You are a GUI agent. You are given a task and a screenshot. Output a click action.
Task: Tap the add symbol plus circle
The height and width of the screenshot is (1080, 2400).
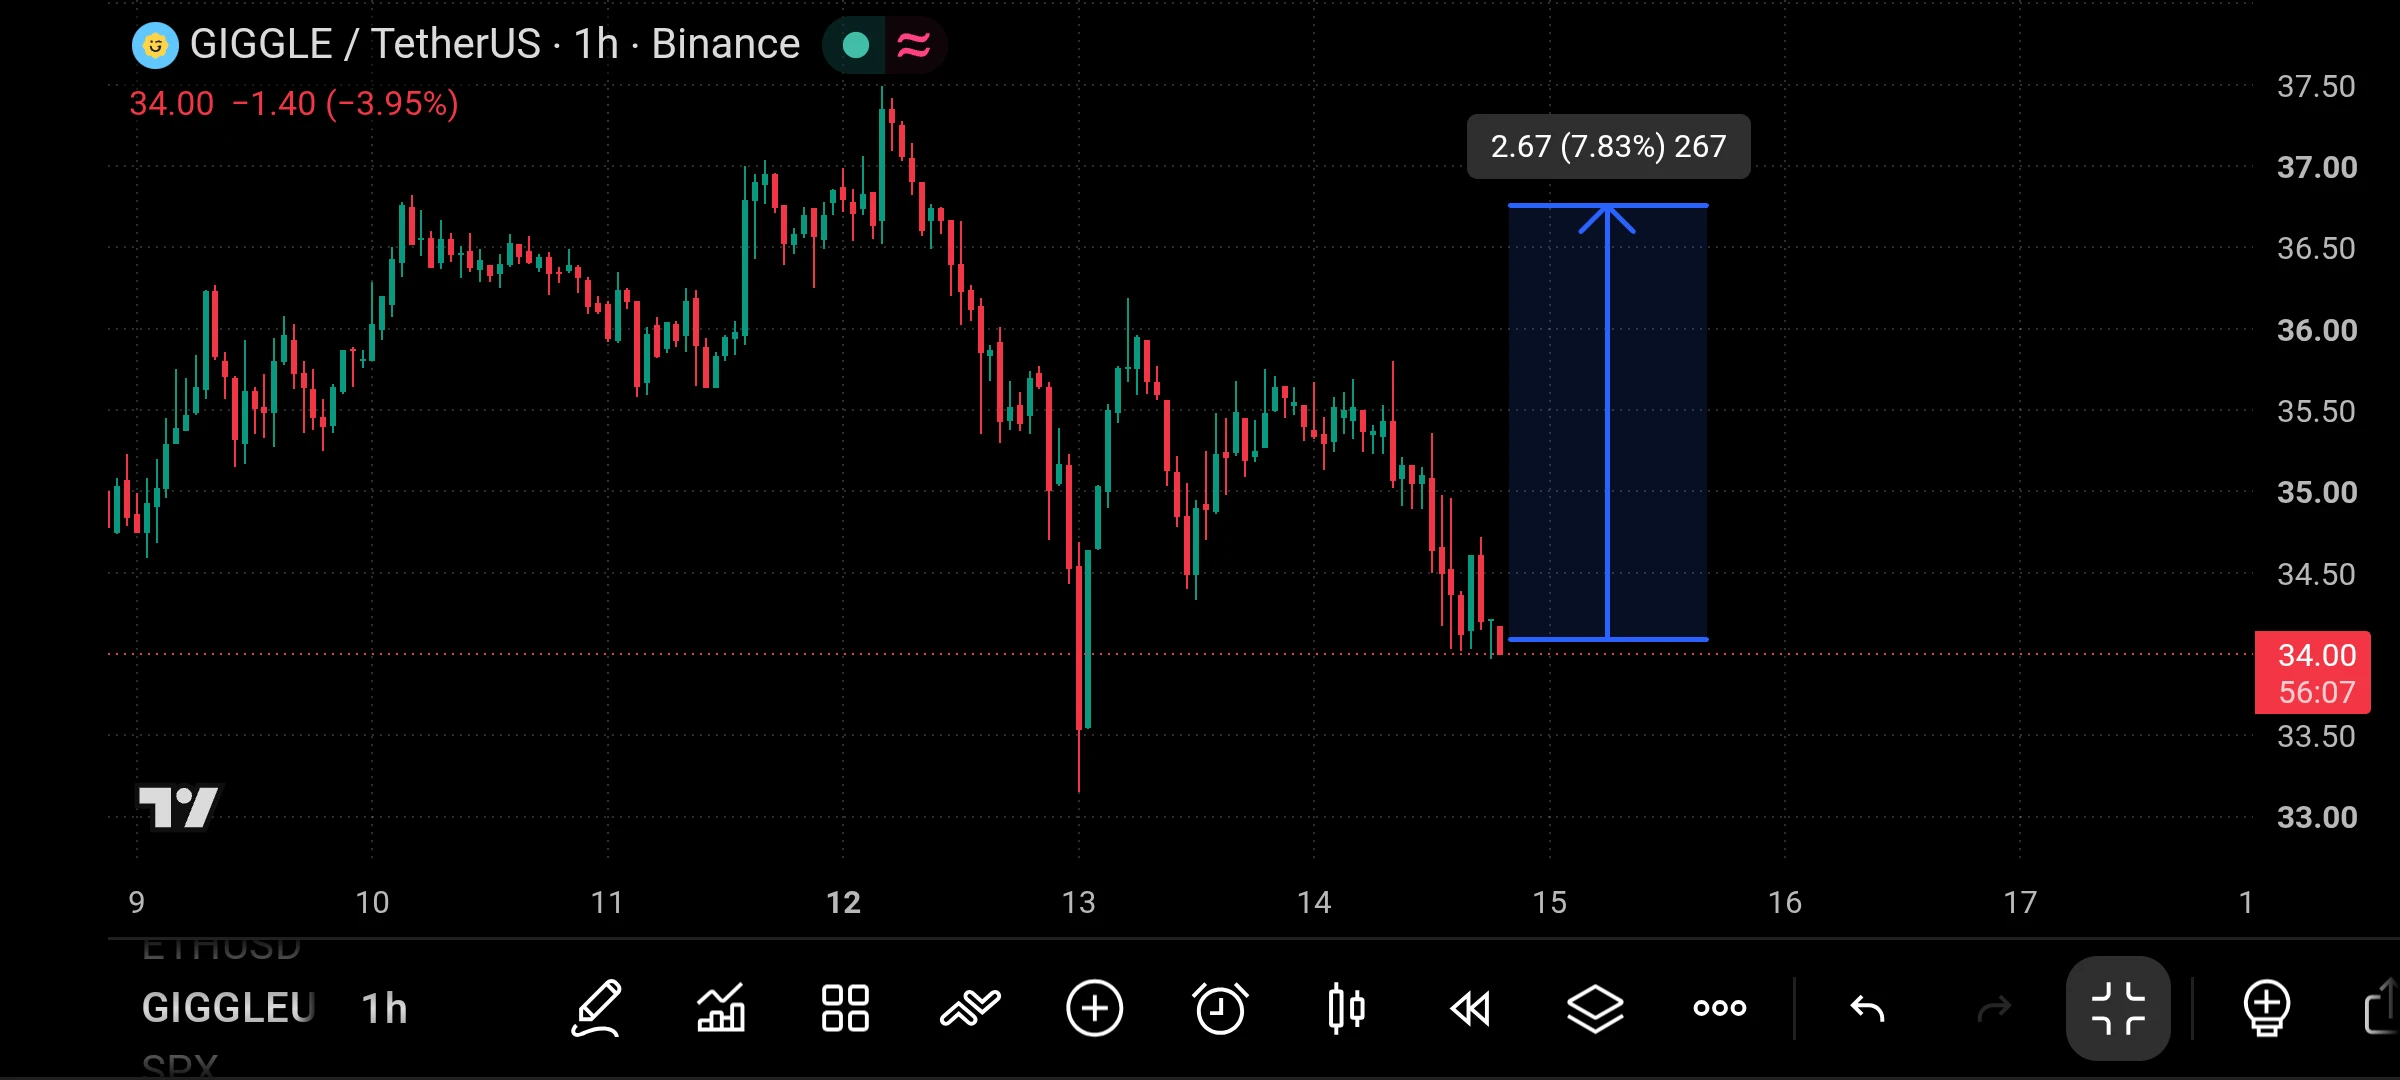coord(1095,1008)
